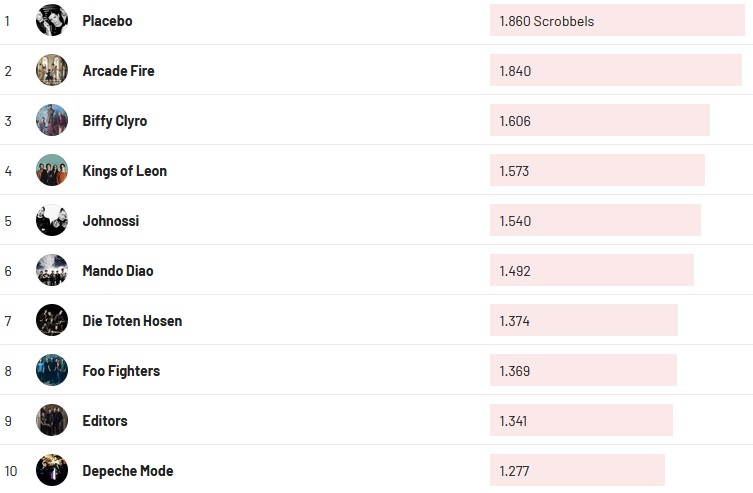Click Die Toten Hosen's avatar thumbnail
Screen dimensions: 753x493
point(52,321)
